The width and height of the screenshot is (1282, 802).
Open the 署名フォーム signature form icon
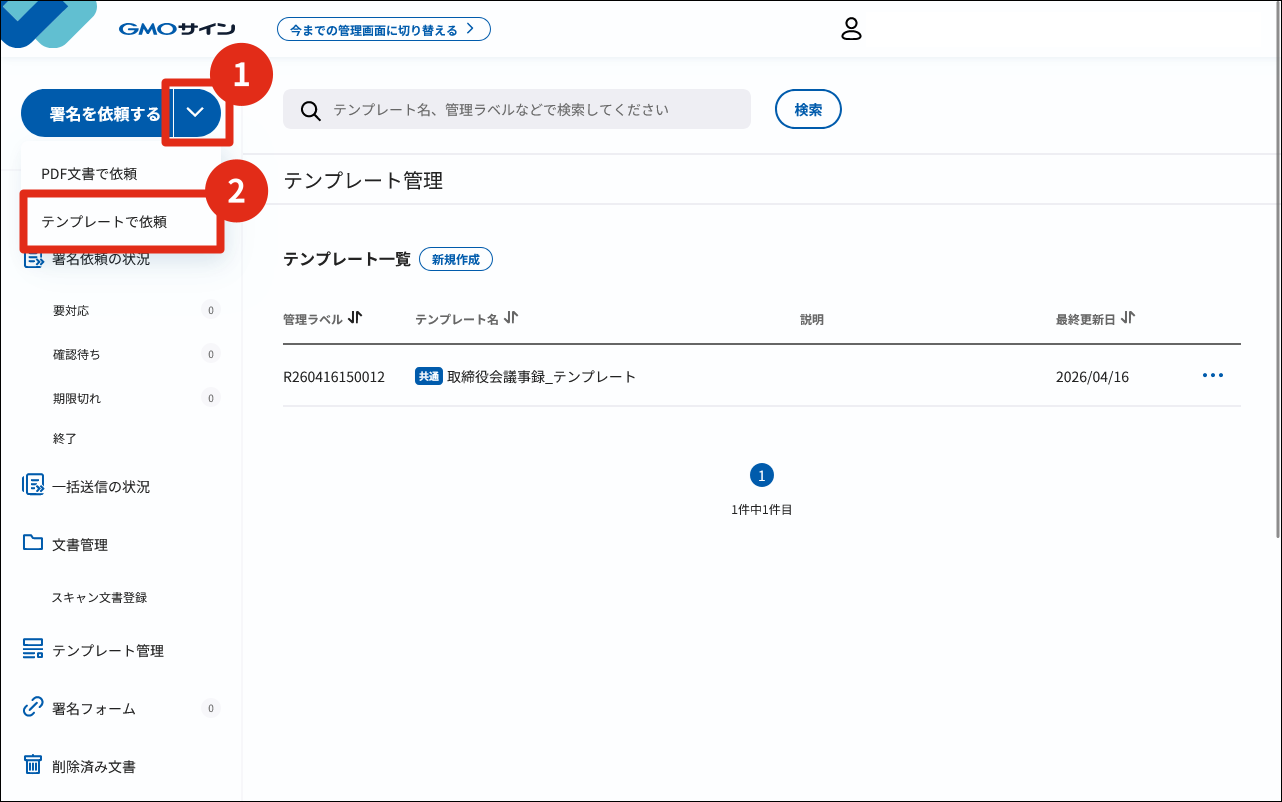click(31, 708)
